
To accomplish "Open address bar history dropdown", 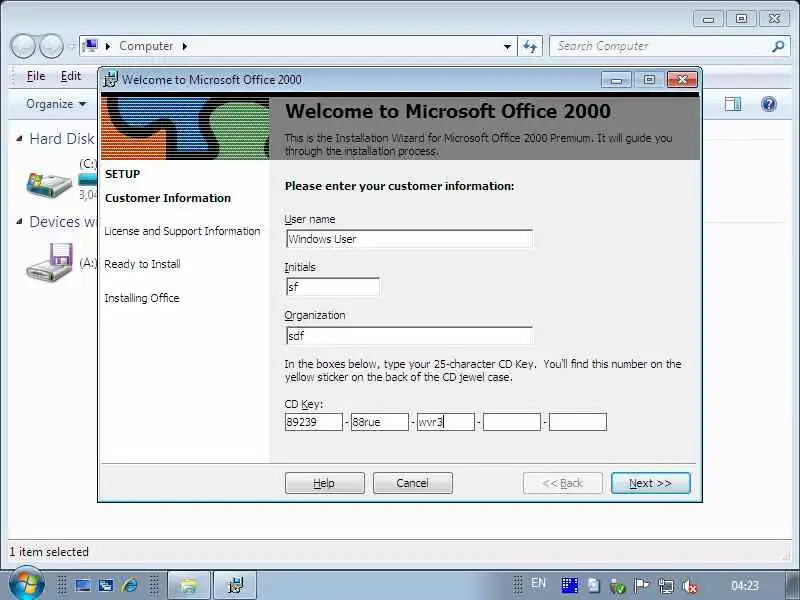I will coord(507,46).
